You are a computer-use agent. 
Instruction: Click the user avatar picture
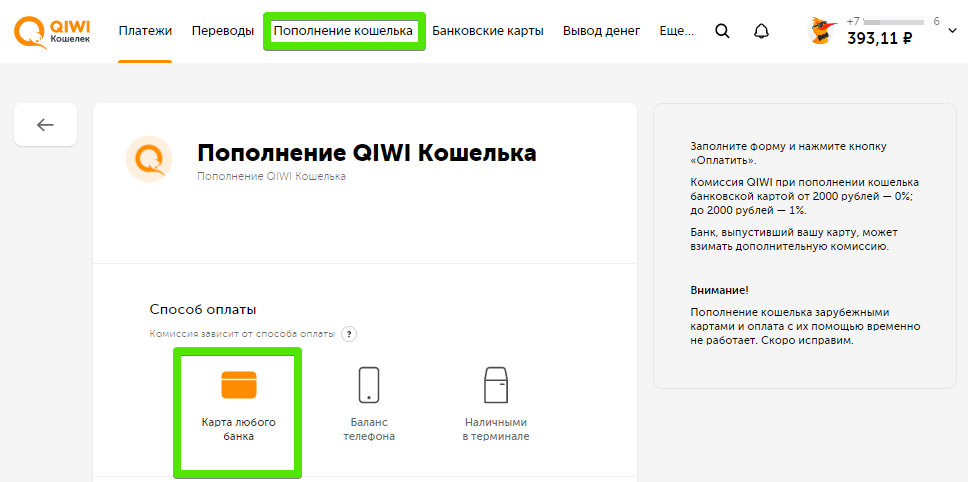point(822,31)
